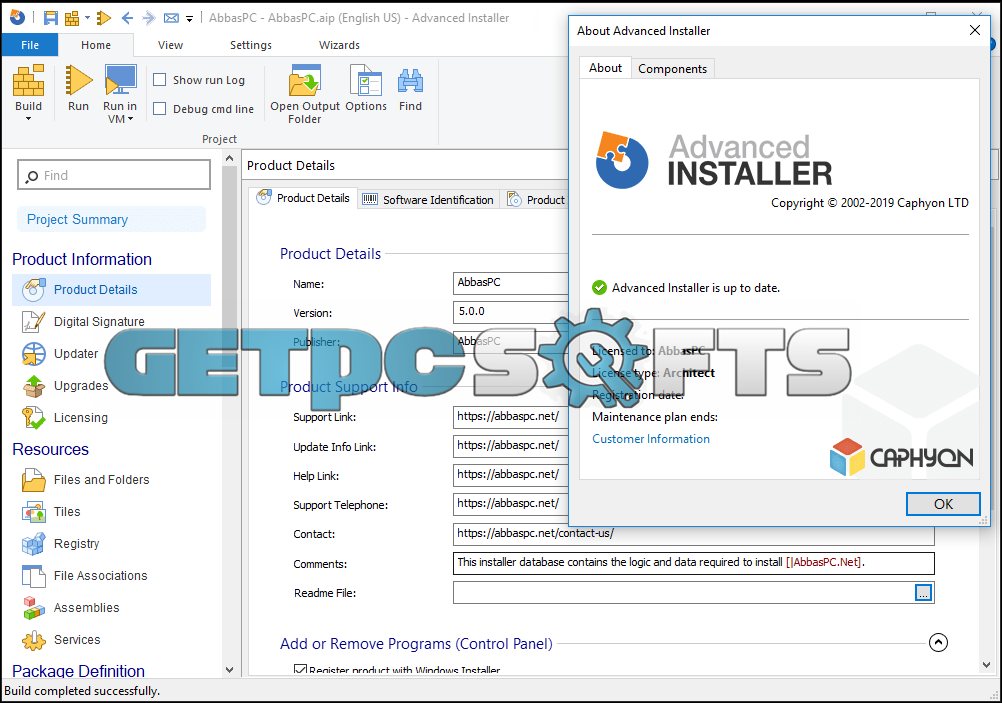
Task: Select the Product Details page tab
Action: coord(303,198)
